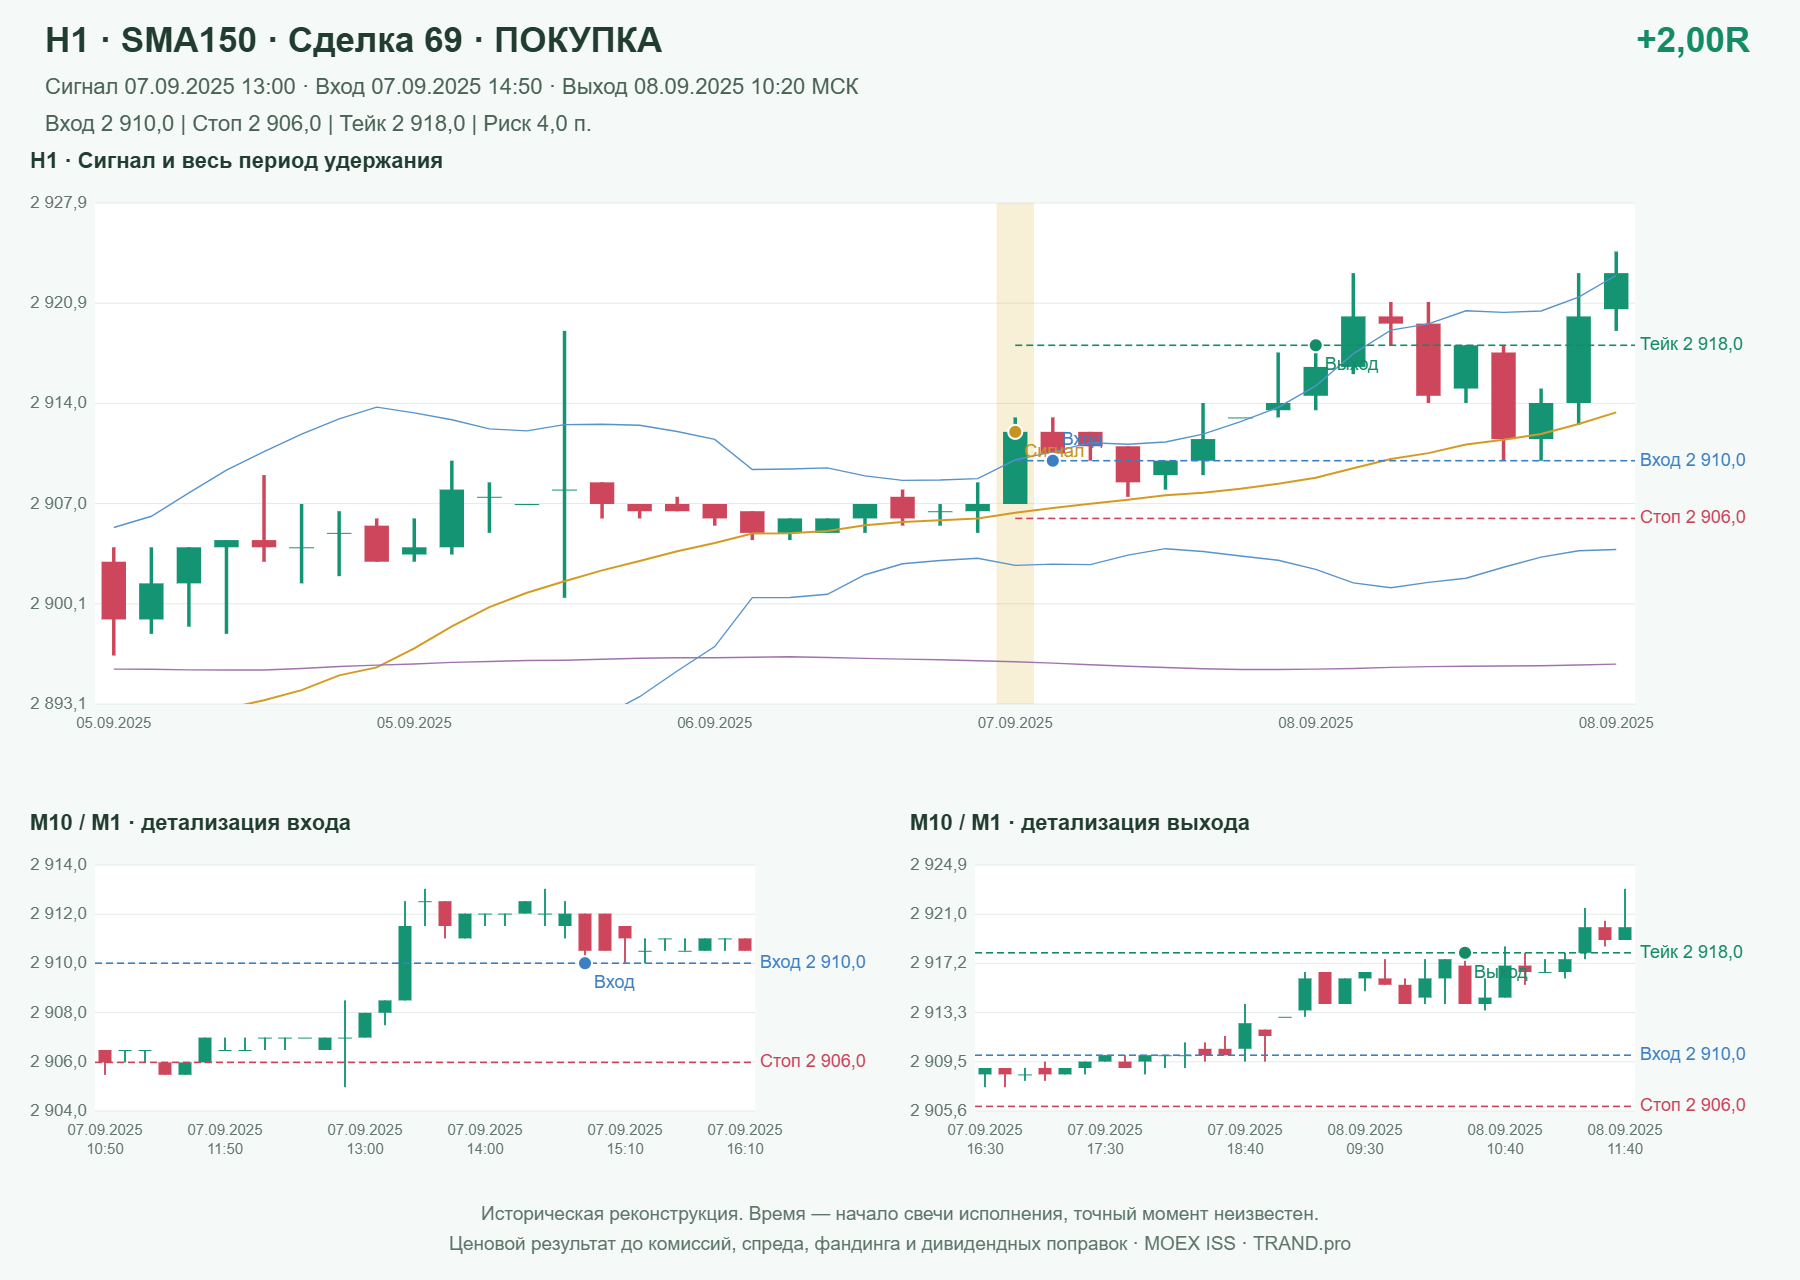Click heading 'M10 / M1 · детализация выхода'
Viewport: 1800px width, 1280px height.
coord(1079,823)
